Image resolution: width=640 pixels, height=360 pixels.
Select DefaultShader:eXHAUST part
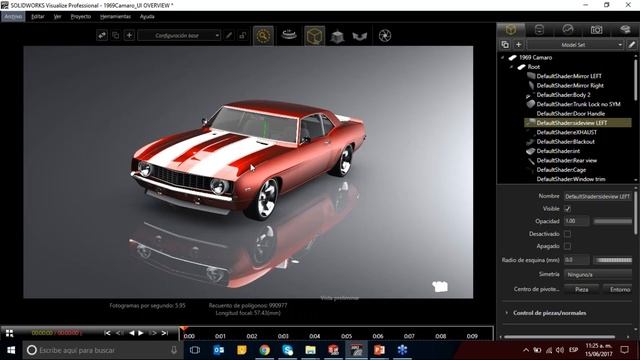click(567, 132)
